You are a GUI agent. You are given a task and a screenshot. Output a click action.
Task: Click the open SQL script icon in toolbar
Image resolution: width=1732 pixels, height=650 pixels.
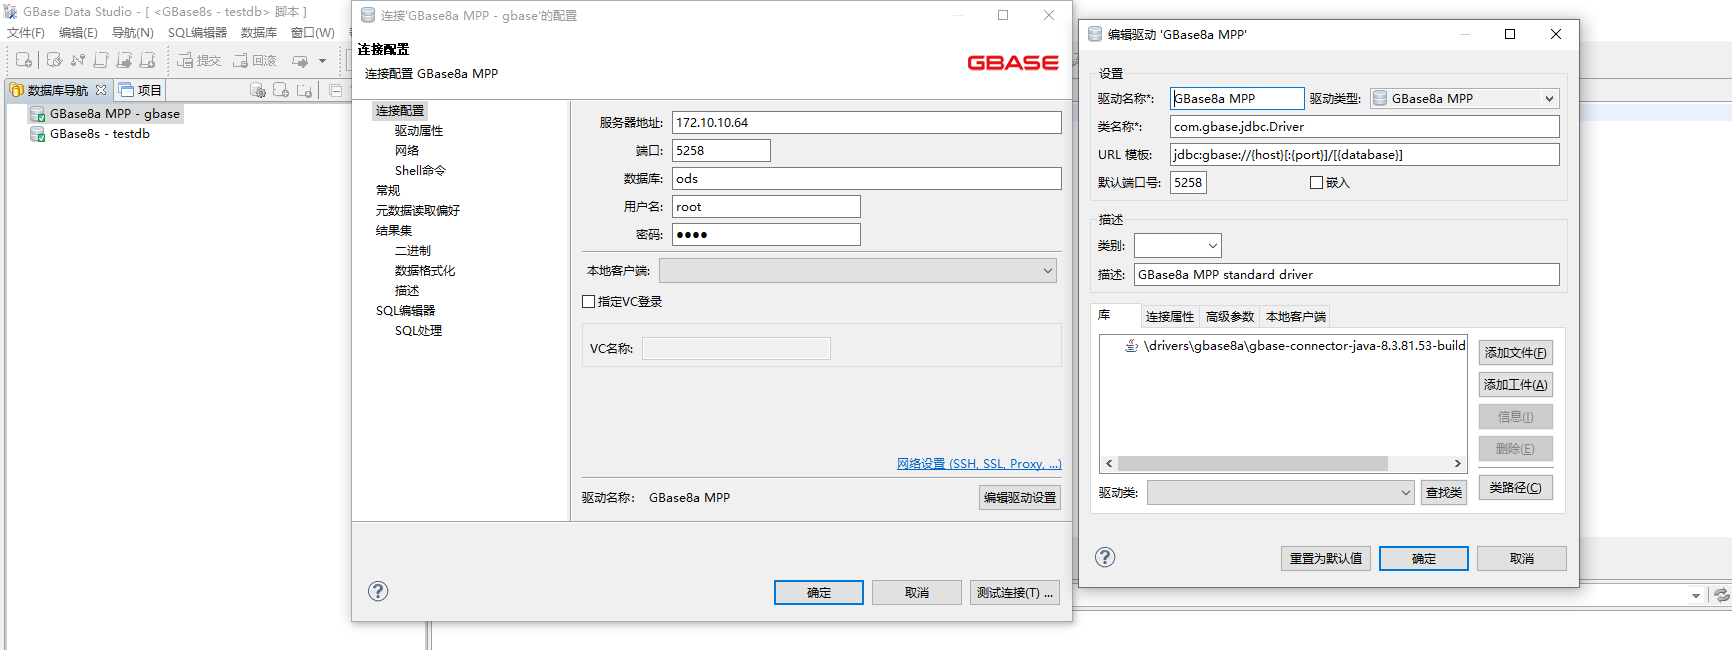pos(101,60)
